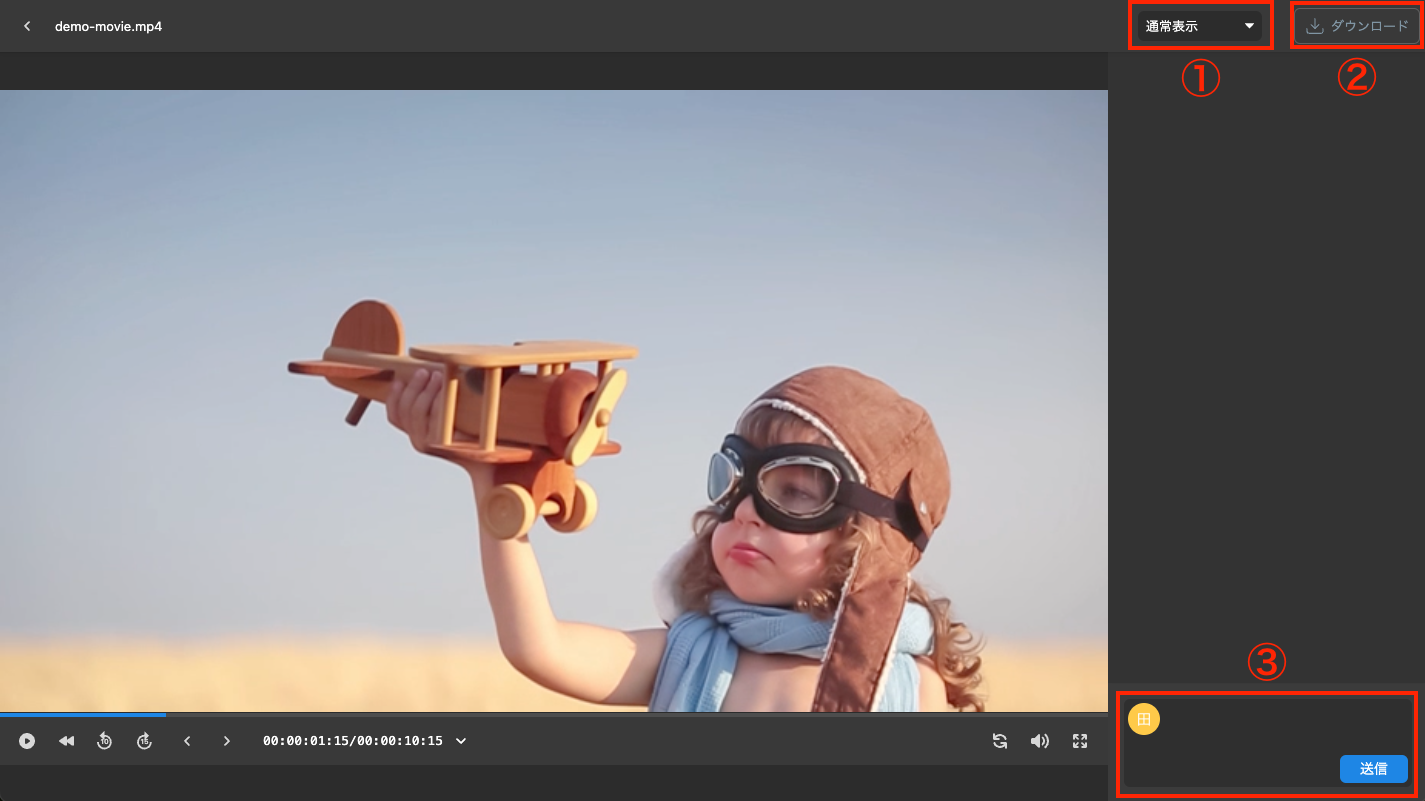Step to the next frame

[226, 741]
